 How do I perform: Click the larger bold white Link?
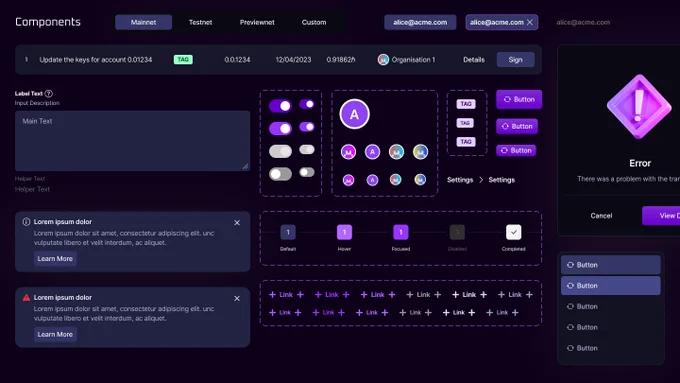469,295
